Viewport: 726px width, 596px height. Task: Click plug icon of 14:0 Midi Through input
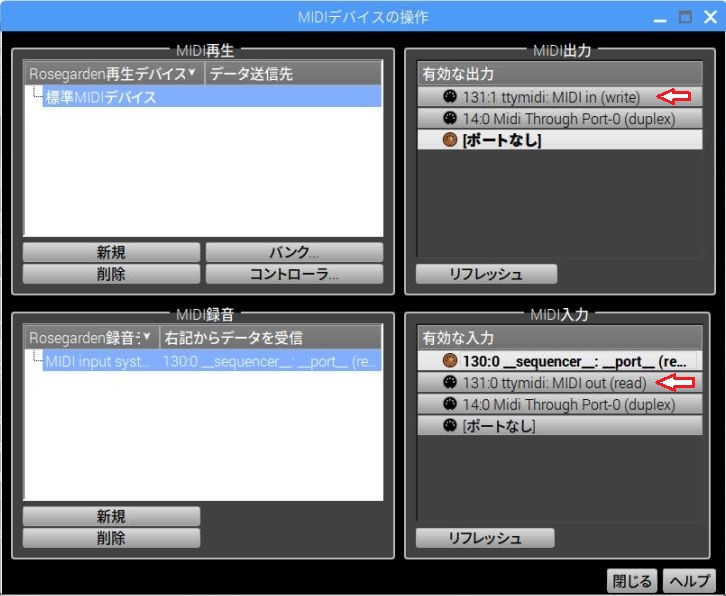click(450, 404)
